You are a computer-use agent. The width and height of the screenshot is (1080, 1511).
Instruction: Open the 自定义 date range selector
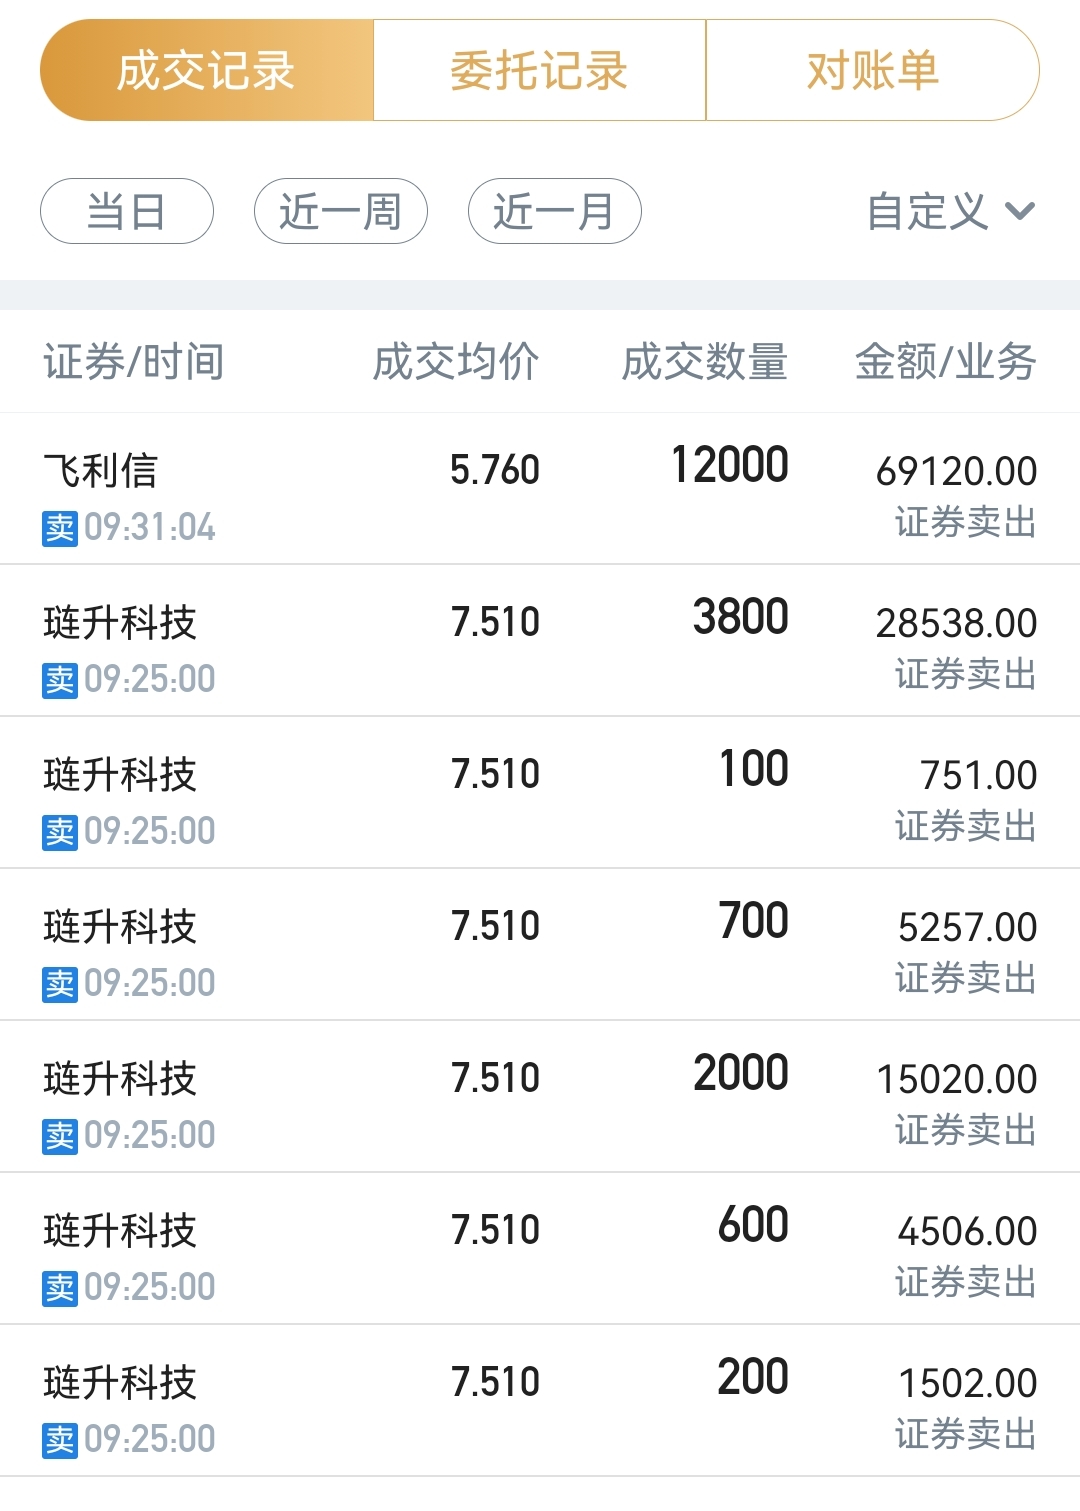951,211
